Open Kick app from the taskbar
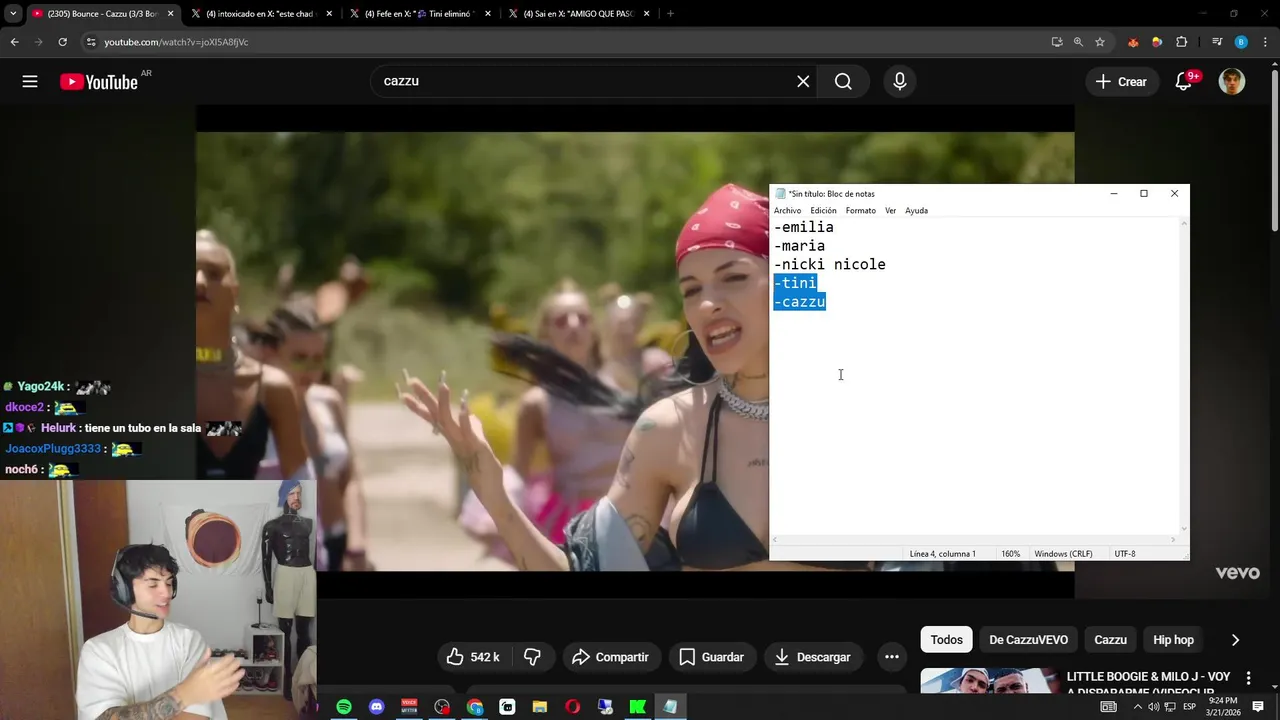 [637, 707]
